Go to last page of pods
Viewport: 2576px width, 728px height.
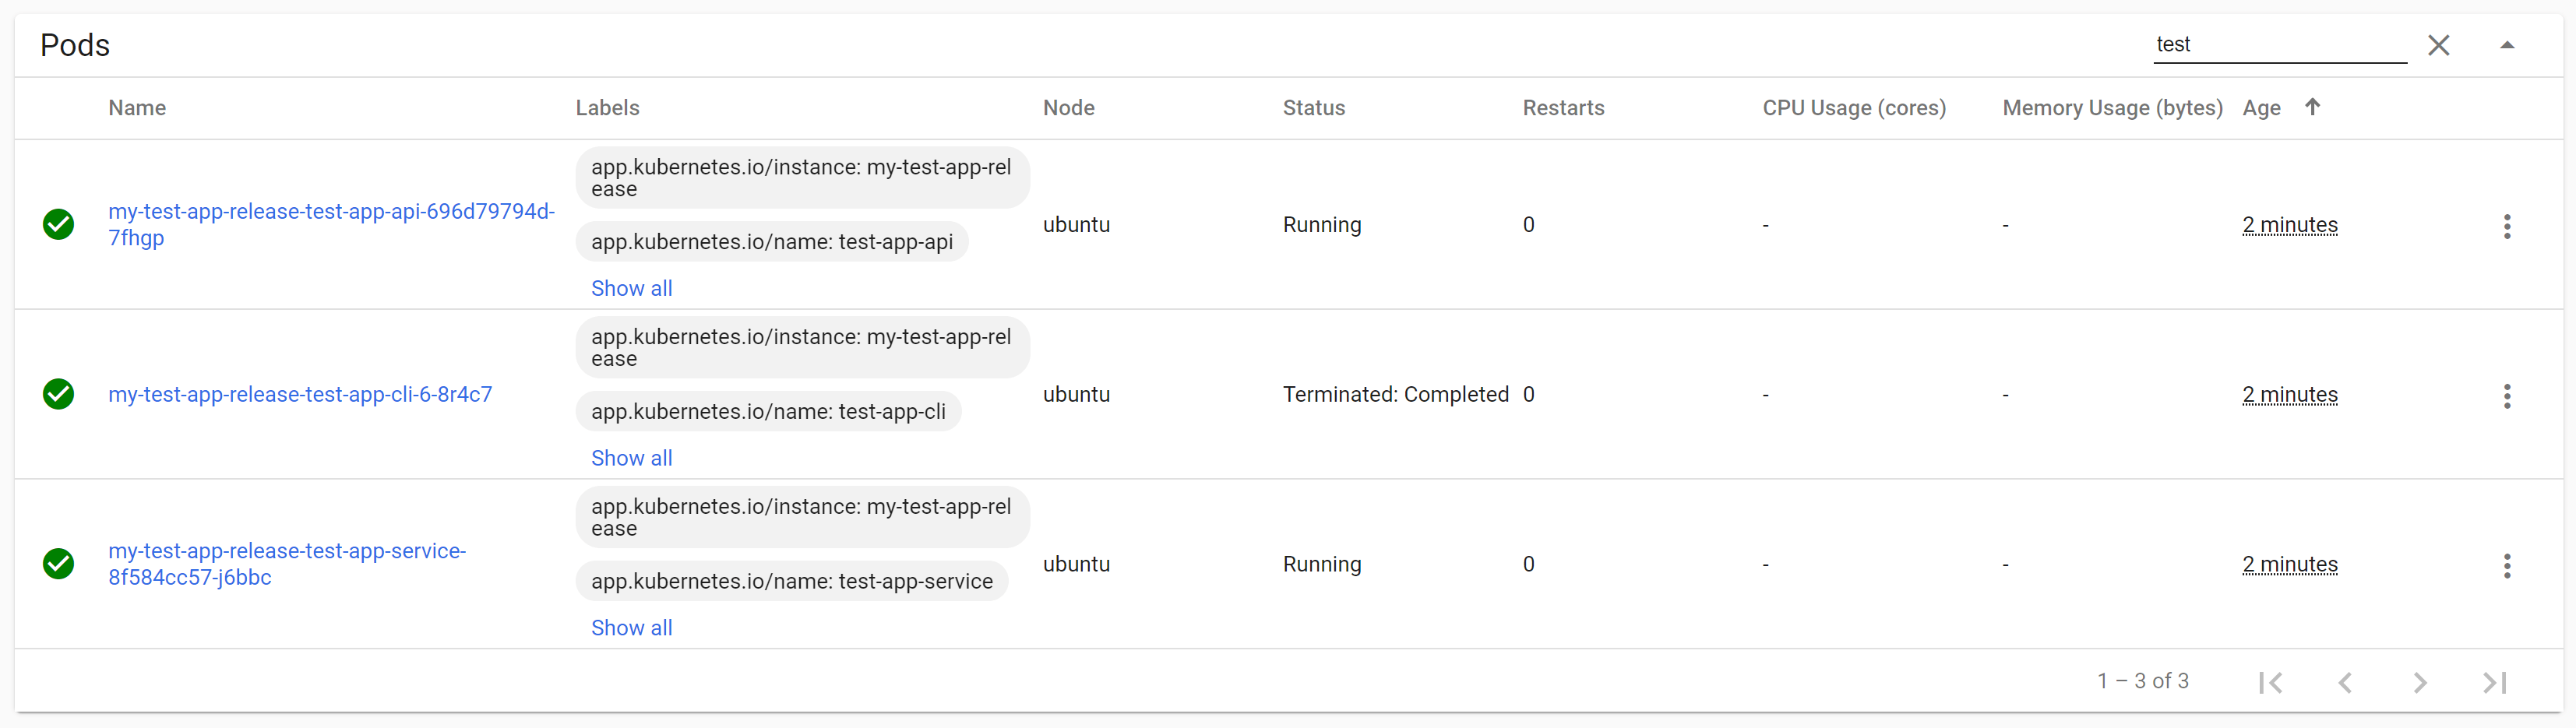pos(2494,682)
